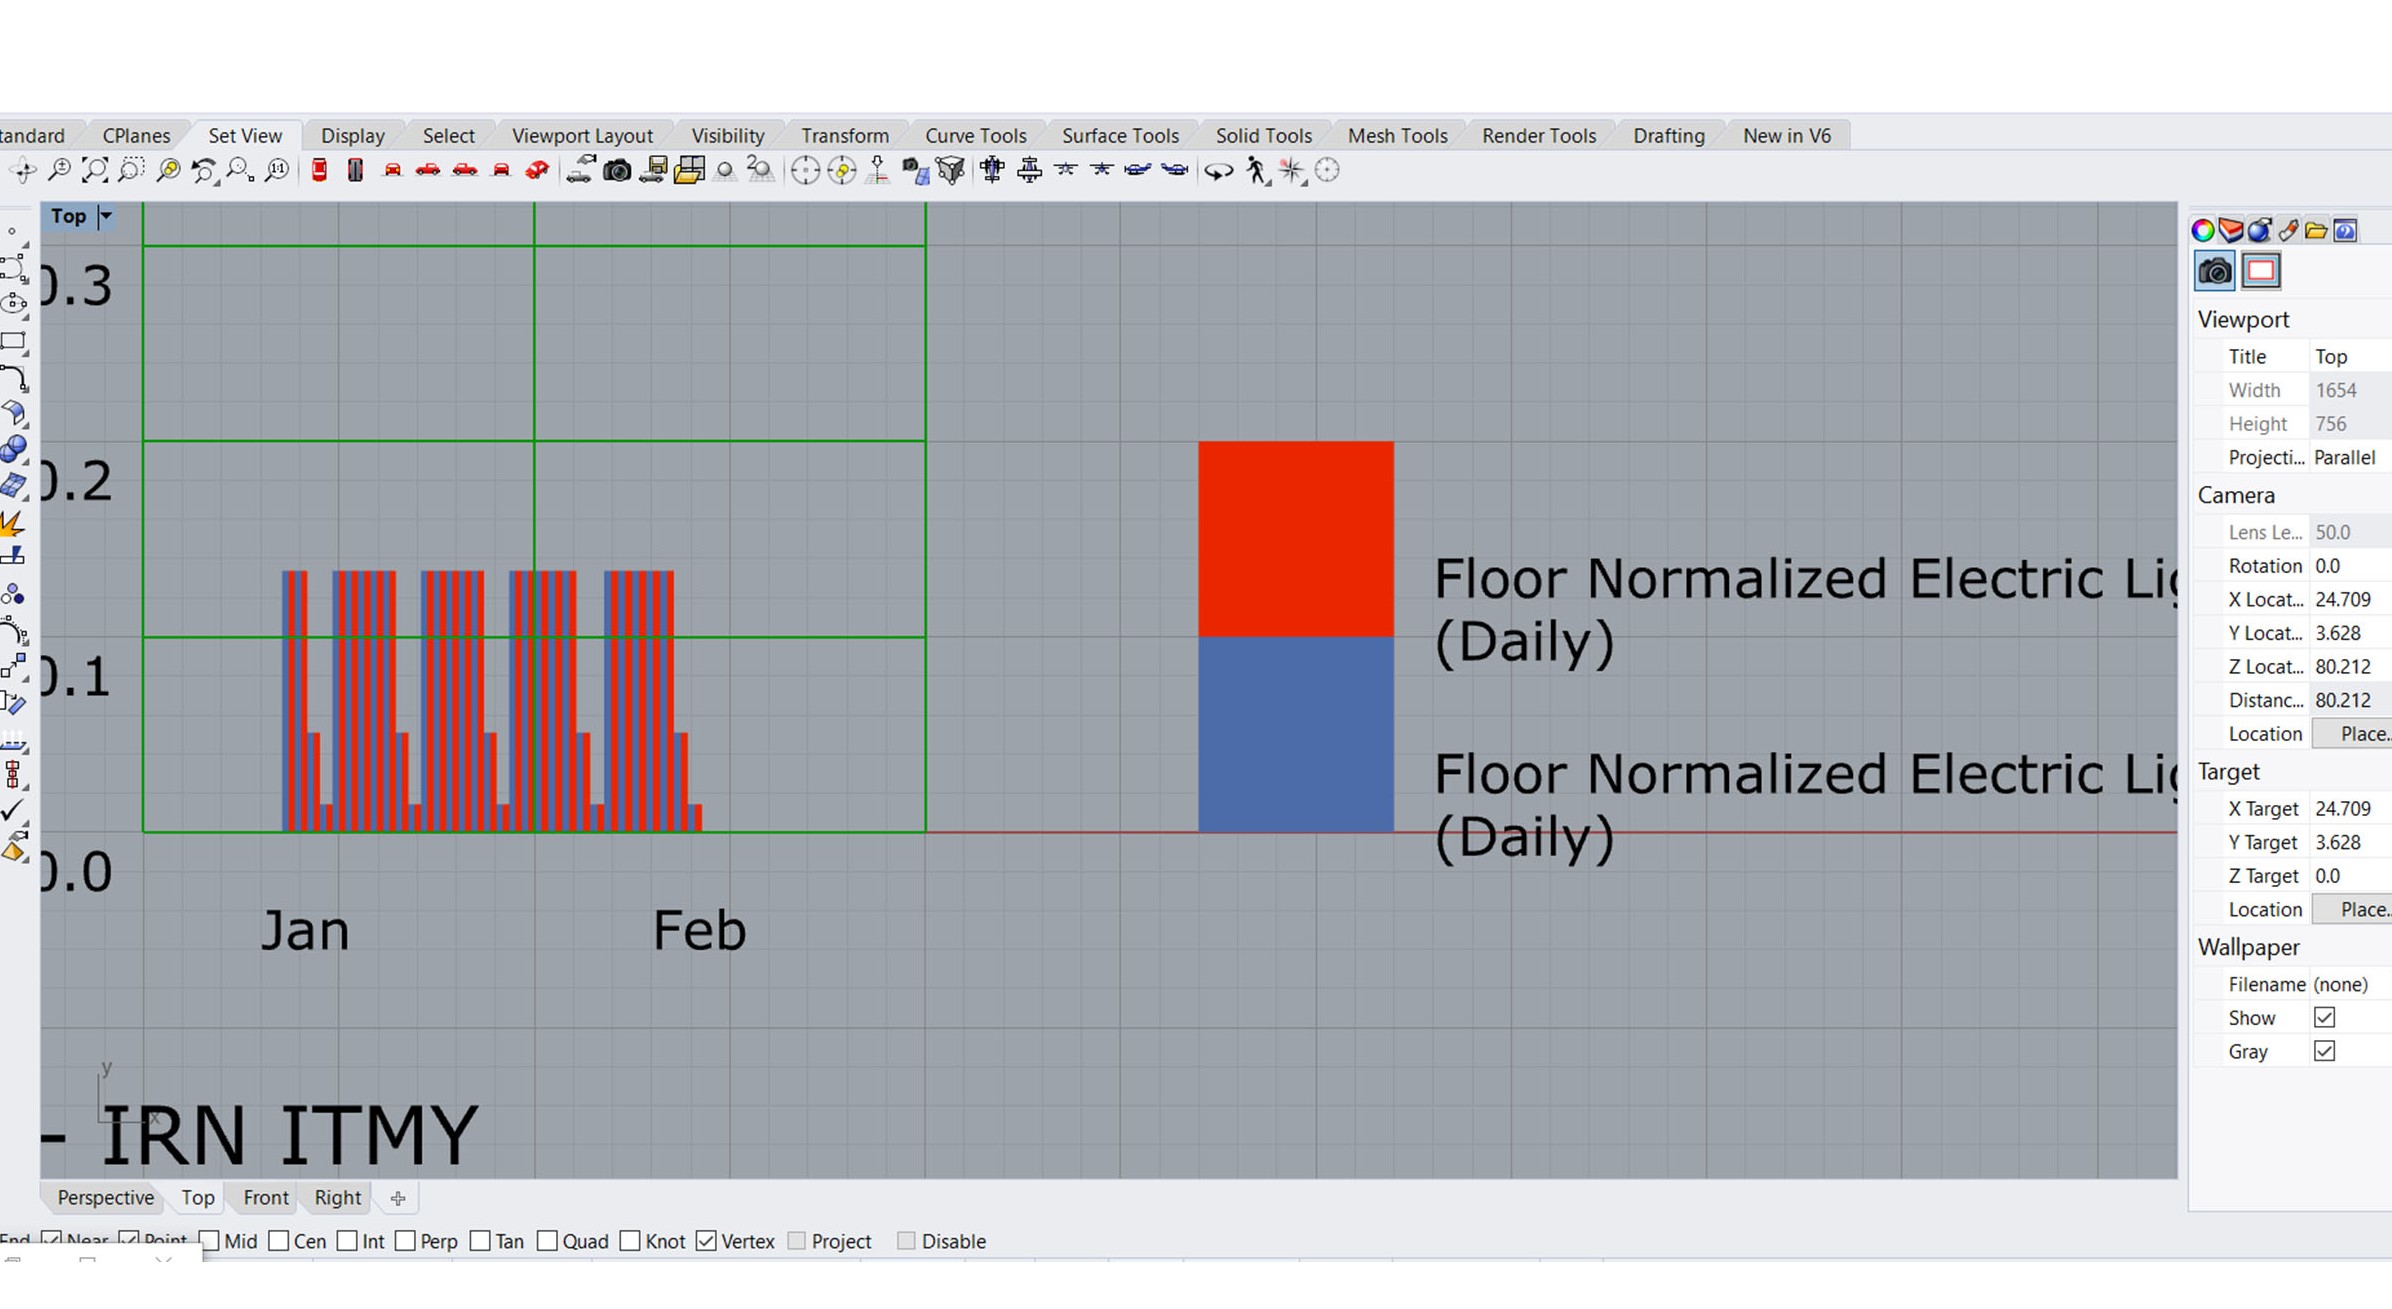This screenshot has height=1309, width=2392.
Task: Select the Explode tool in left sidebar
Action: pyautogui.click(x=13, y=522)
